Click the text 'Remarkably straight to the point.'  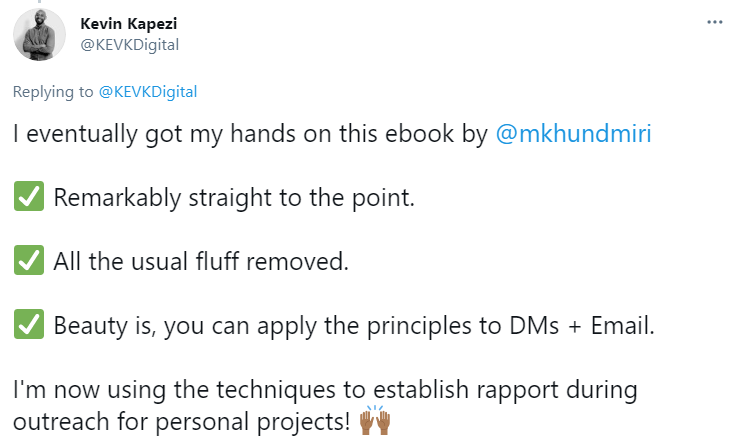(234, 197)
